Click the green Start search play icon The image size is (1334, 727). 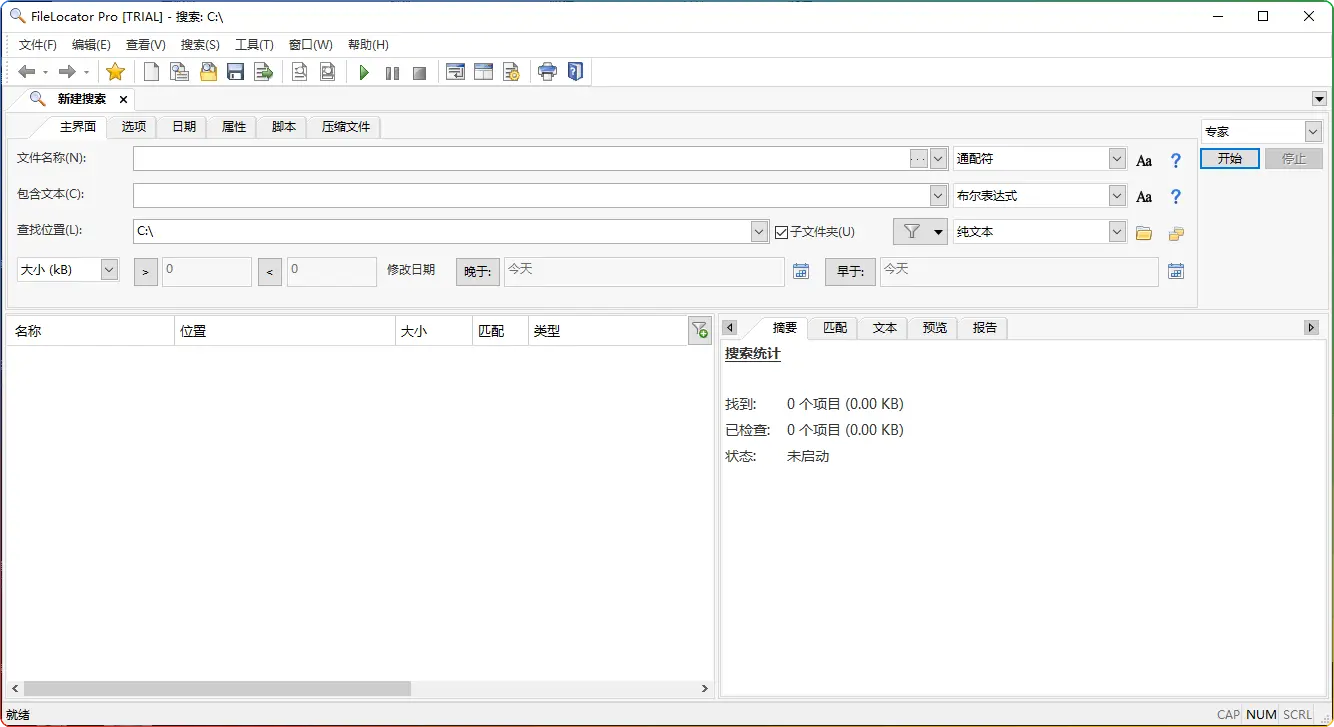(x=364, y=72)
